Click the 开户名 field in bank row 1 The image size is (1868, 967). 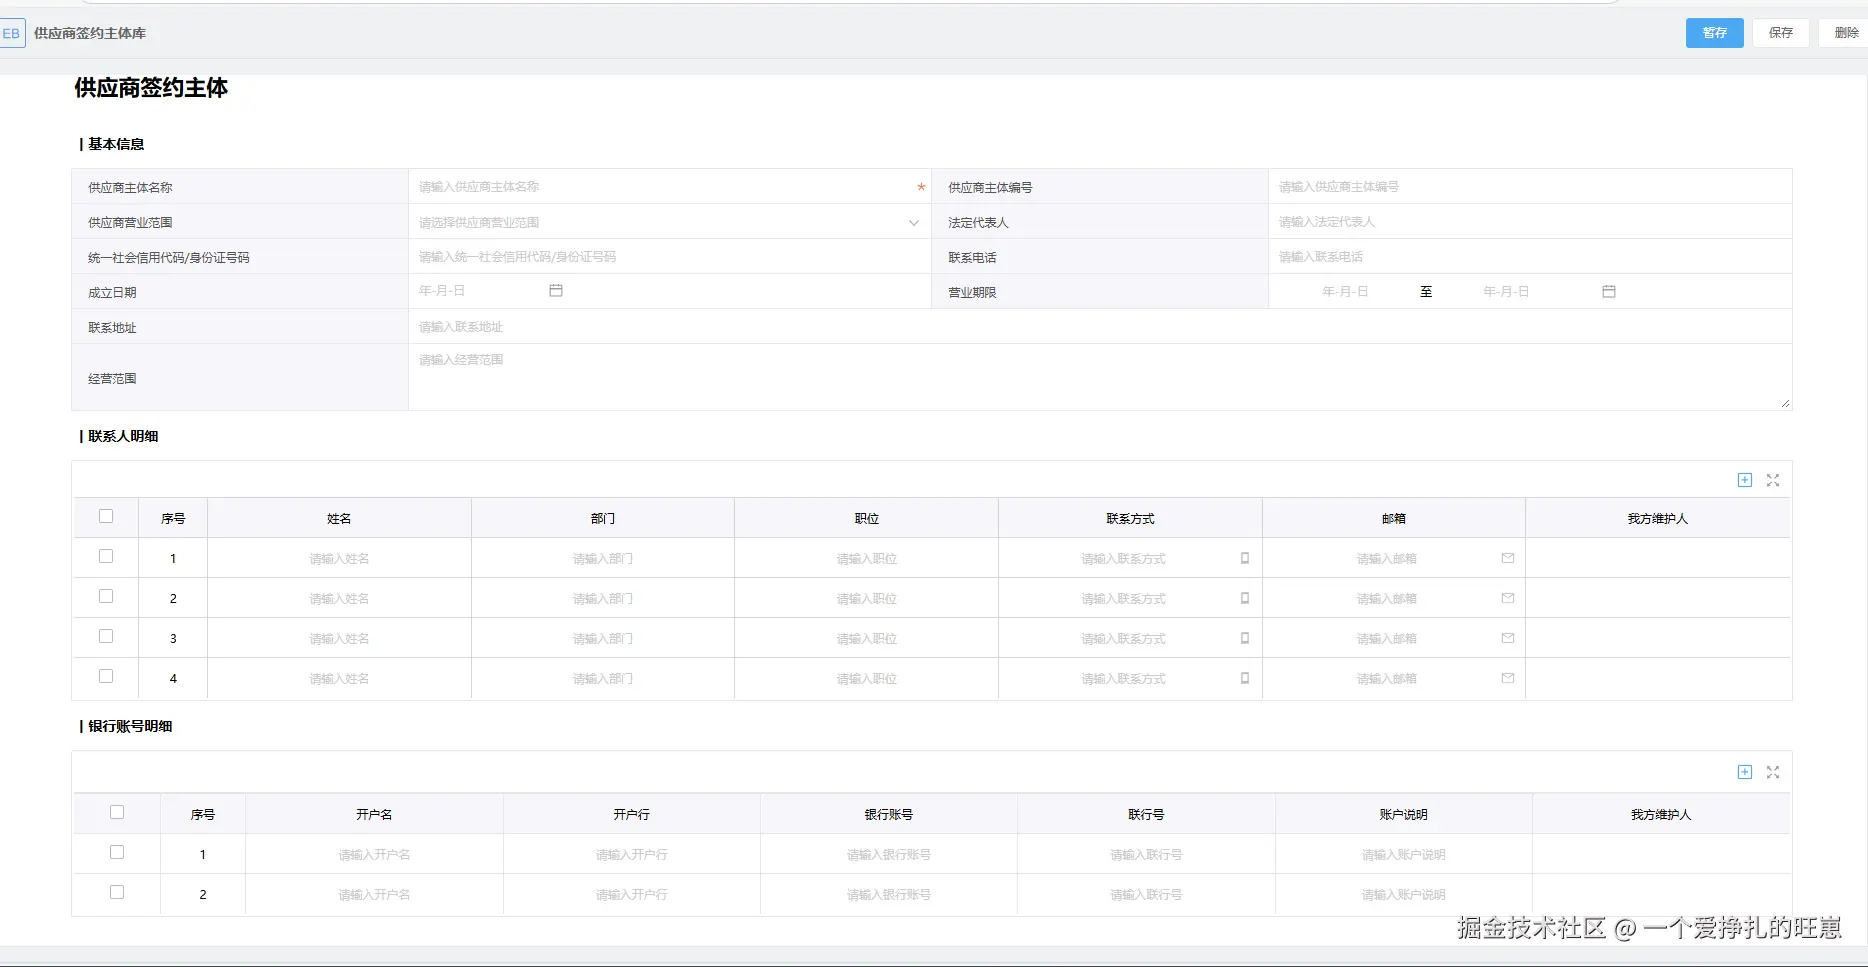pos(374,855)
